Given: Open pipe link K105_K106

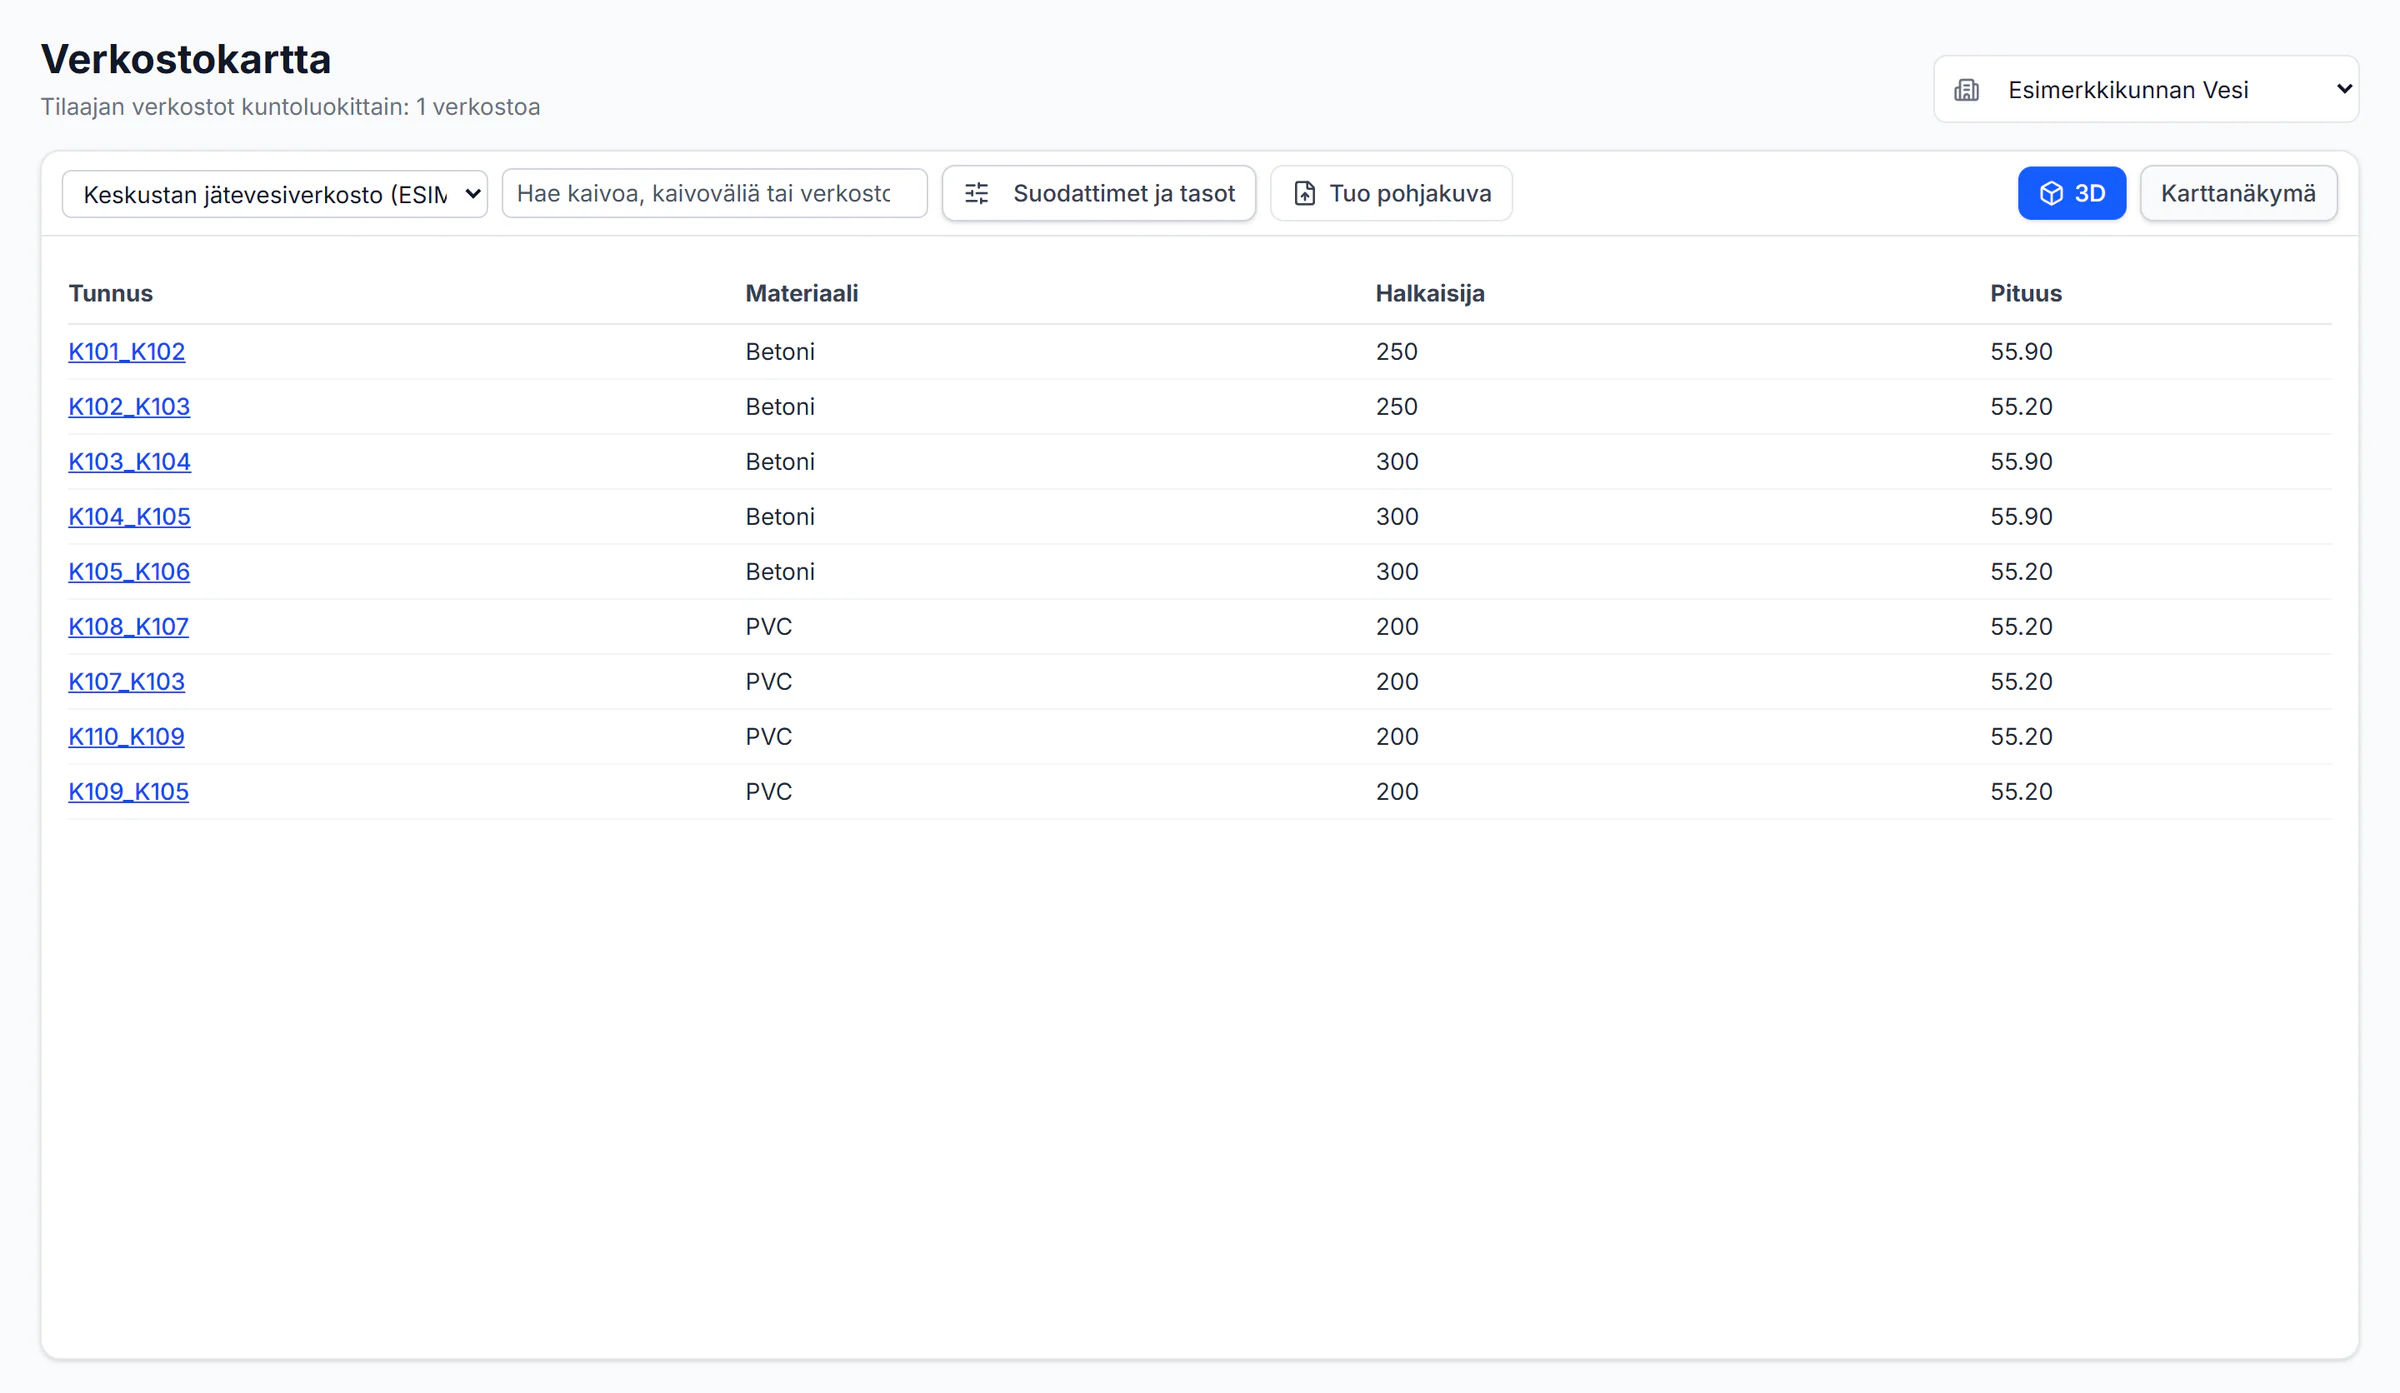Looking at the screenshot, I should pos(129,571).
